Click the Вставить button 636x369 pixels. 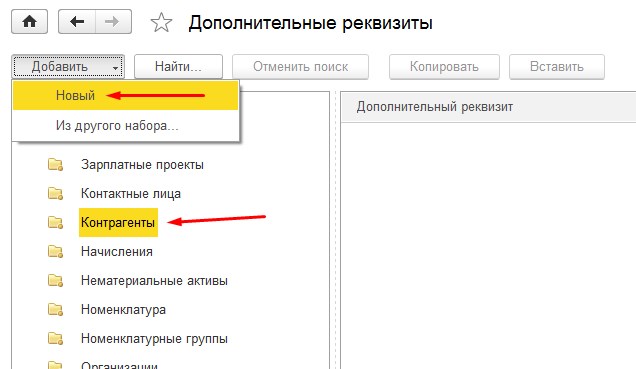coord(557,67)
